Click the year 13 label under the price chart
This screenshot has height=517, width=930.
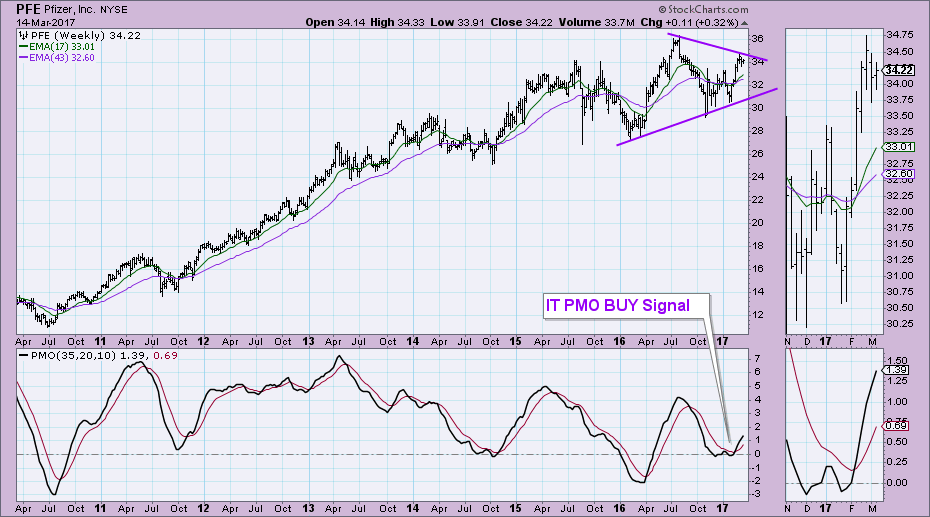point(308,342)
